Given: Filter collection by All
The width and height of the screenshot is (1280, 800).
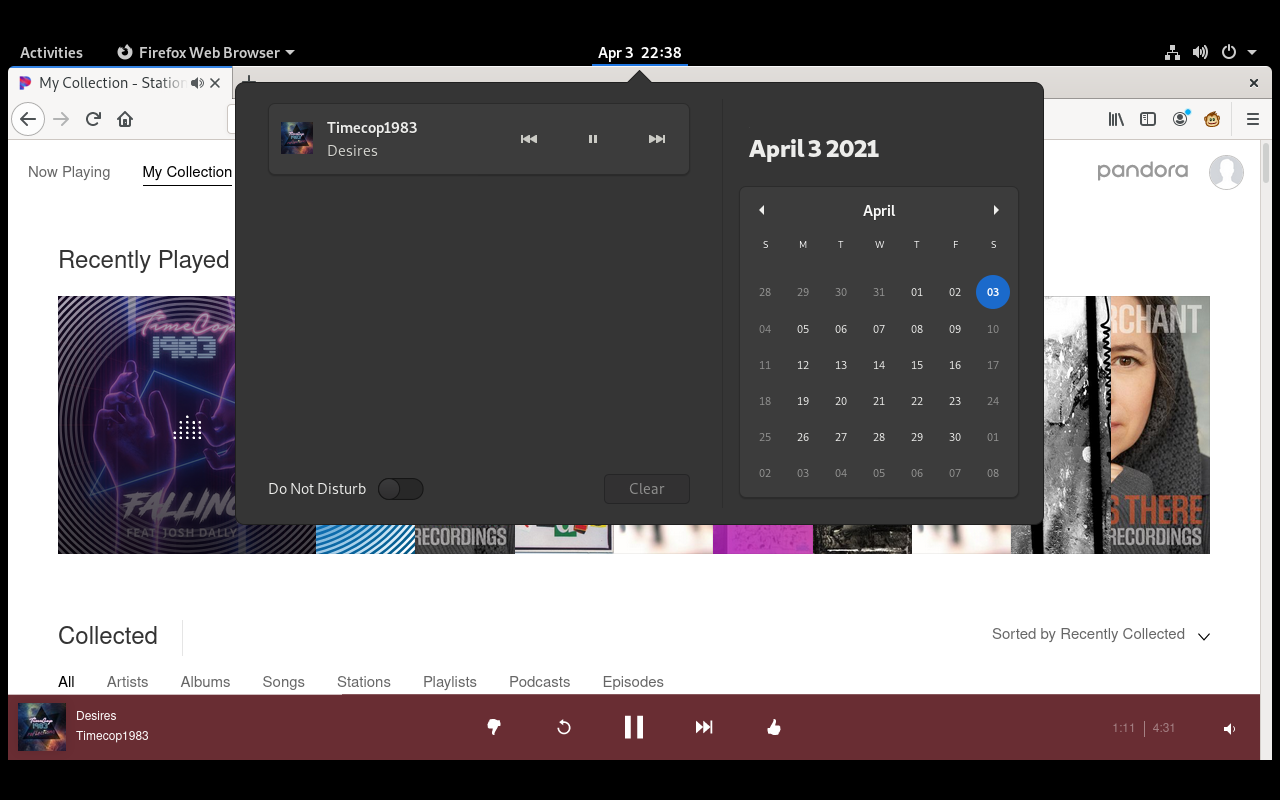Looking at the screenshot, I should 66,682.
